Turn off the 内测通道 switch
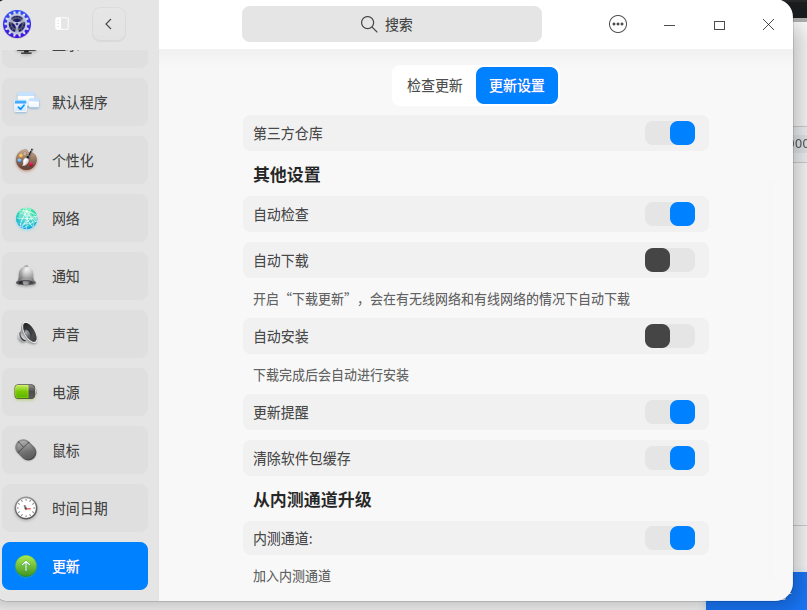 point(670,538)
